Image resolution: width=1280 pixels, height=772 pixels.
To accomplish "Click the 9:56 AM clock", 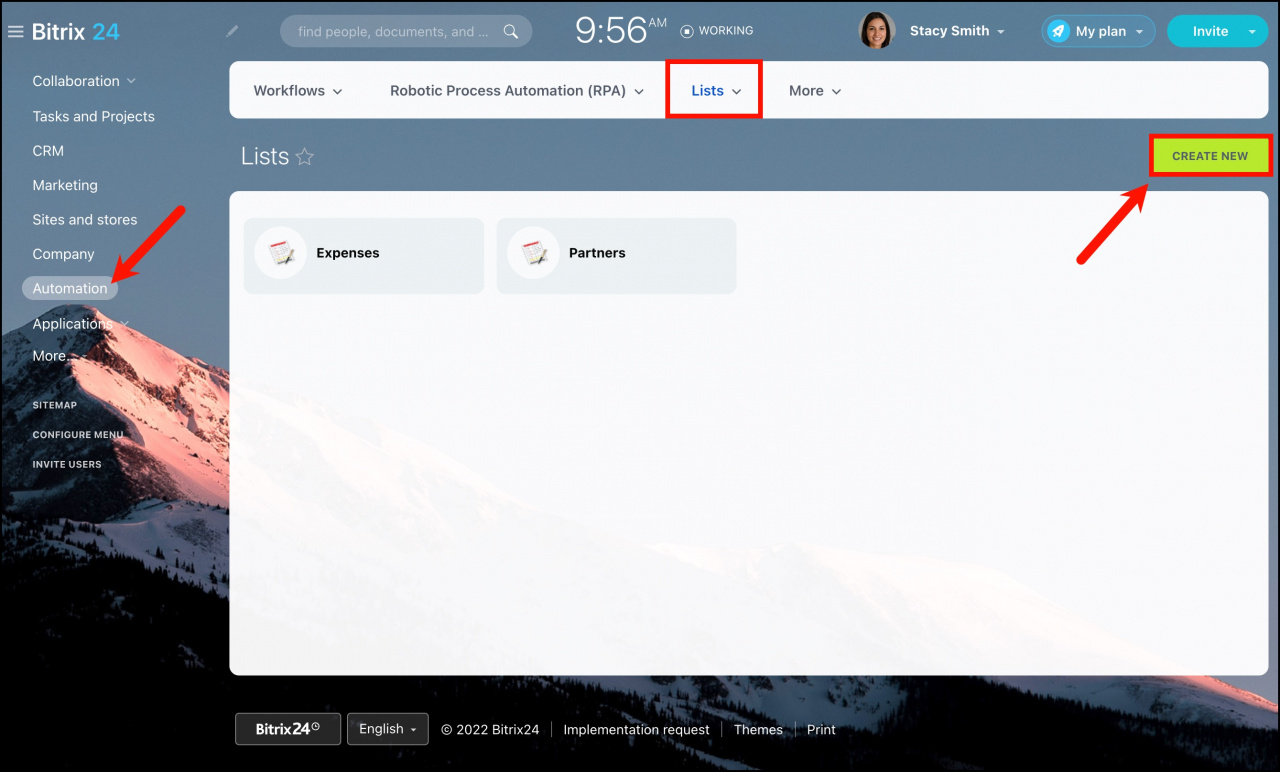I will [x=621, y=31].
